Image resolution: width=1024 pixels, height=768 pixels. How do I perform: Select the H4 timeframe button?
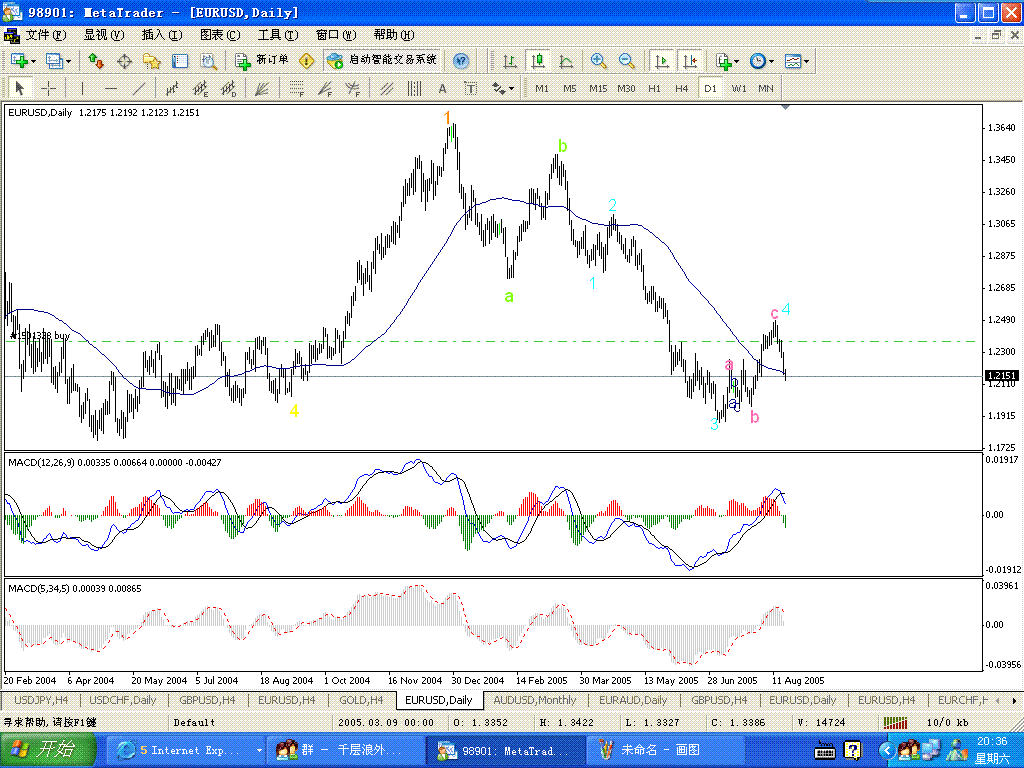[x=681, y=88]
